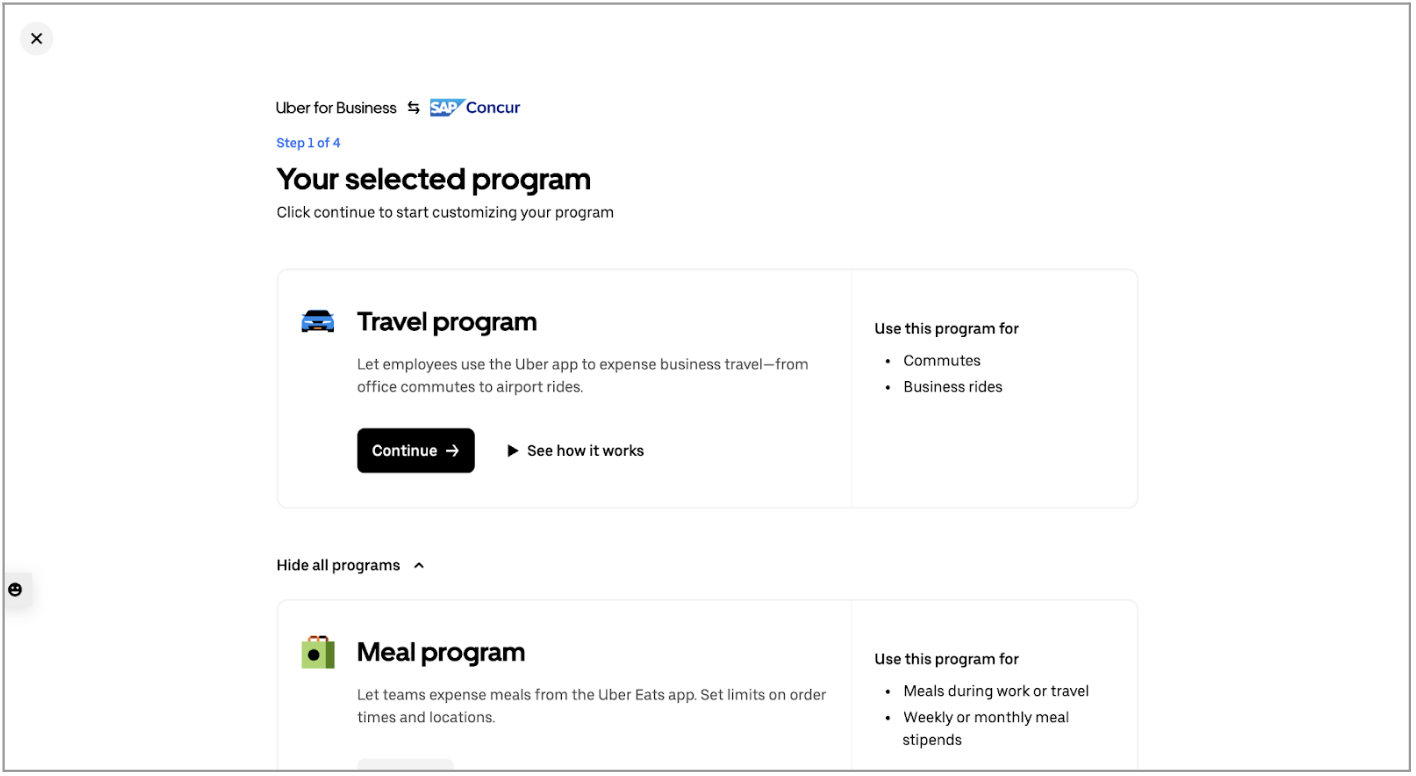
Task: Click the chevron next to Hide all programs
Action: pos(418,564)
